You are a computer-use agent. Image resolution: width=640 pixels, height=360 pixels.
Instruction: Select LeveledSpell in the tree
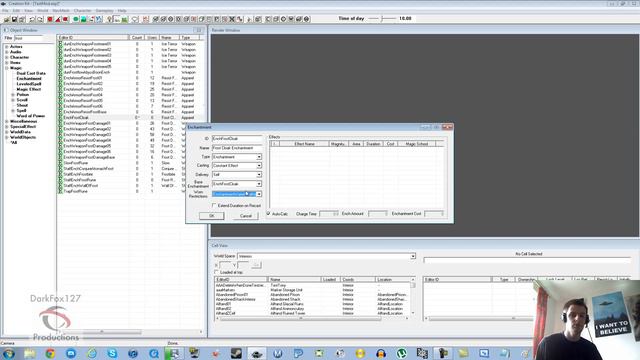(29, 84)
